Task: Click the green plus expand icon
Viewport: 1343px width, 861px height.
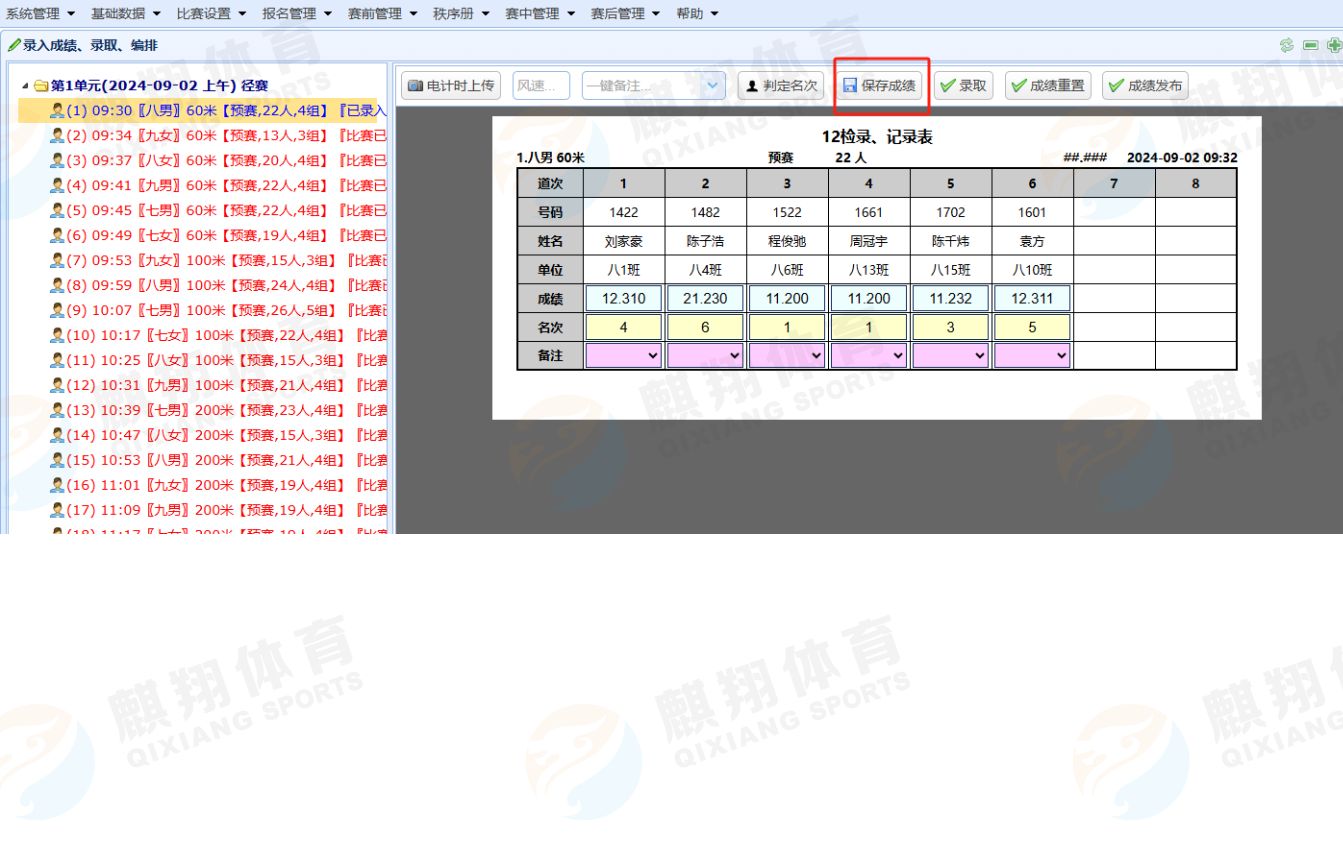Action: coord(1333,46)
